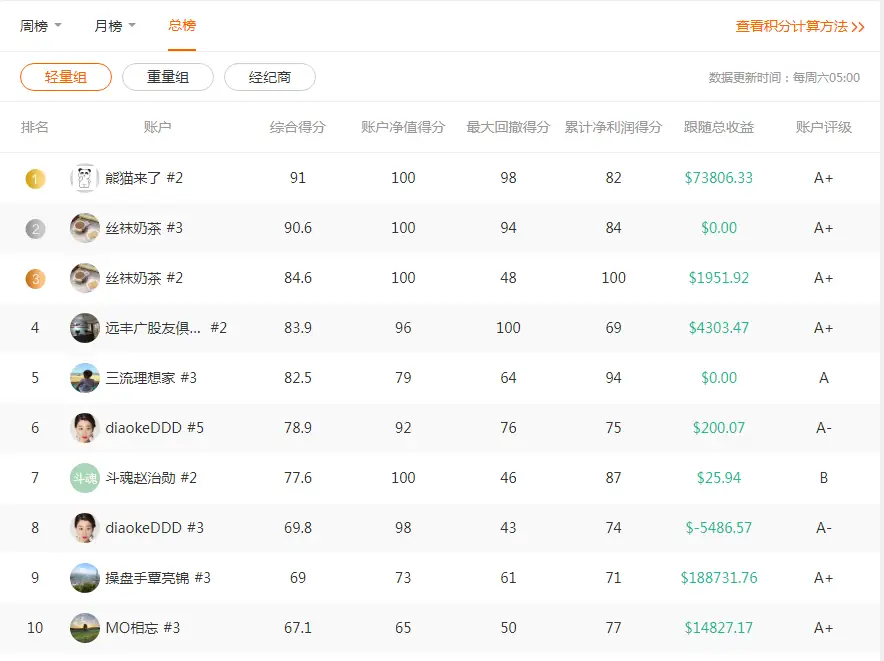Click the $4303.47 follower profit value
Image resolution: width=884 pixels, height=661 pixels.
(x=719, y=328)
